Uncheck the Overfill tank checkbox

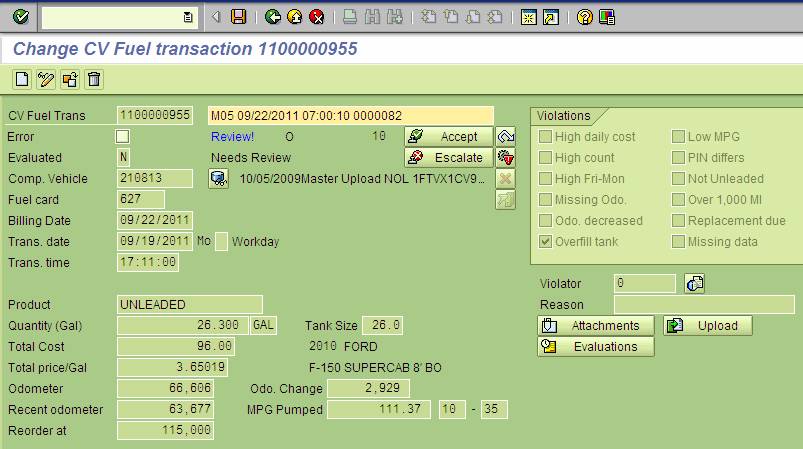[x=545, y=242]
